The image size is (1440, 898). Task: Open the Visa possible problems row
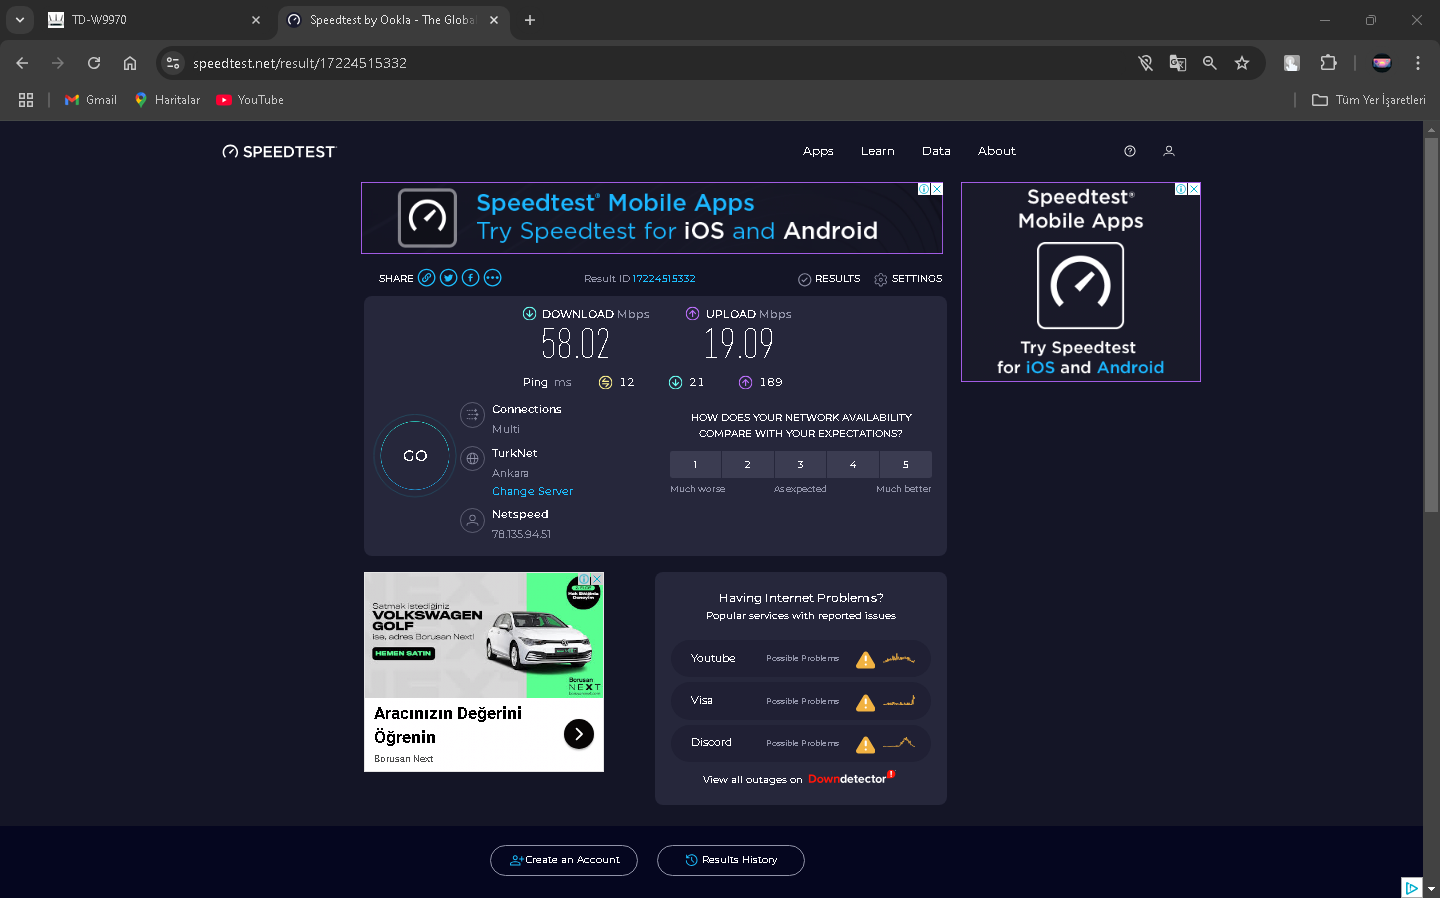coord(801,701)
